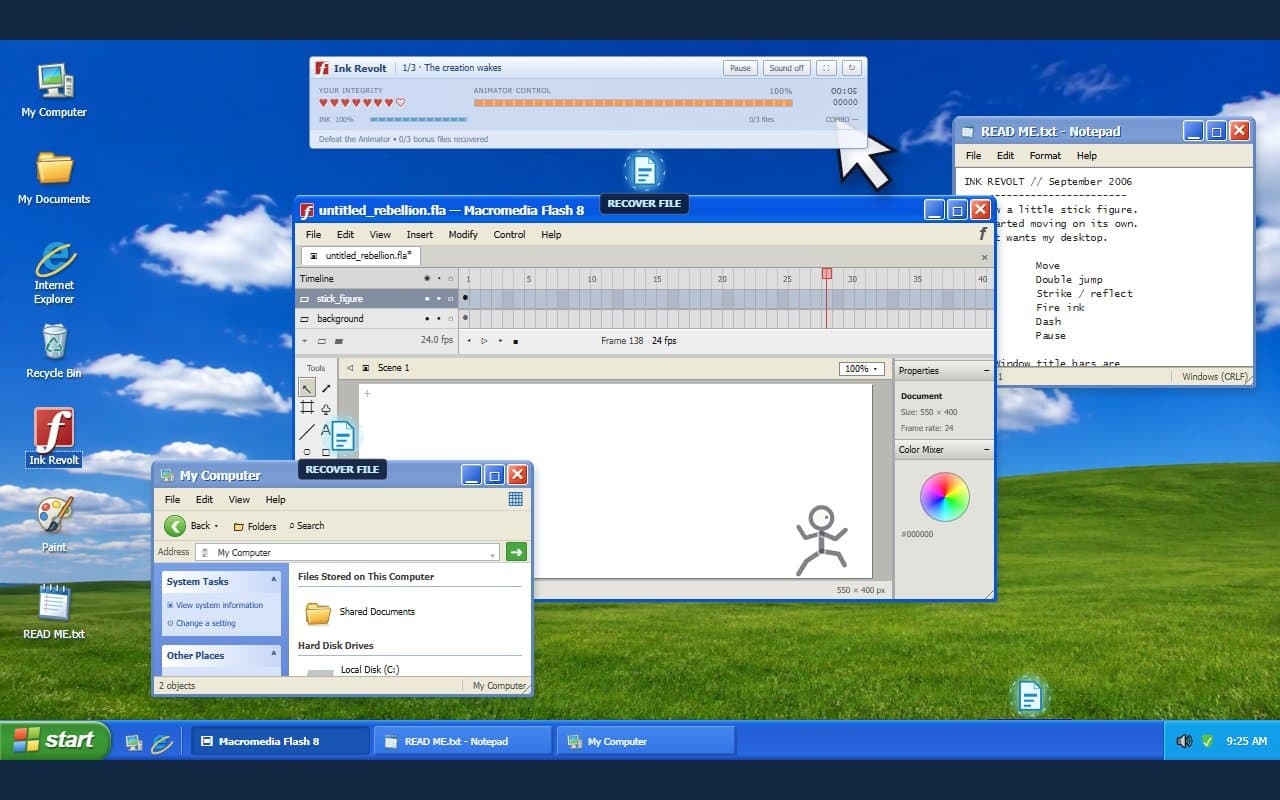This screenshot has height=800, width=1280.
Task: Click the fullscreen icon in Ink Revolt bar
Action: click(826, 68)
